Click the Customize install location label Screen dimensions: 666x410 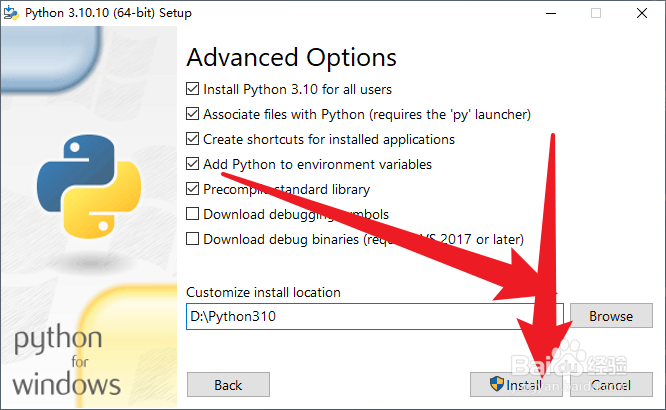[263, 292]
